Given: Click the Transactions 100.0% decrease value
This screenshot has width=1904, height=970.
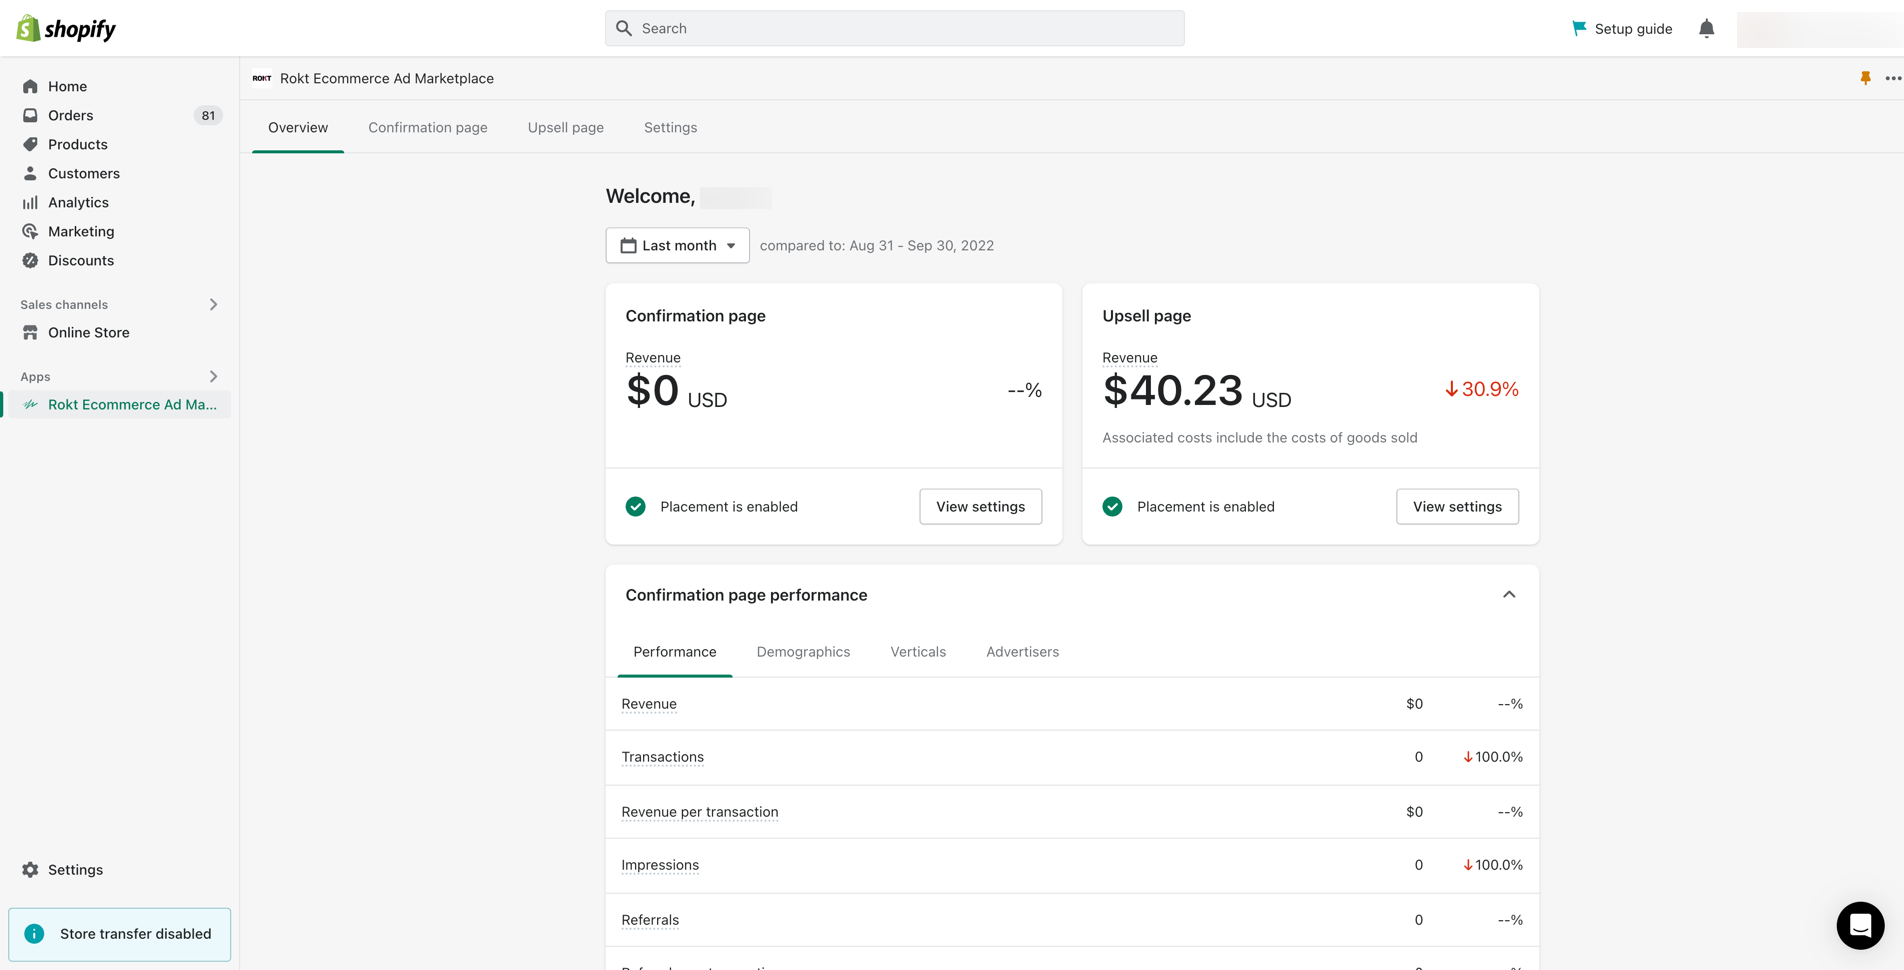Looking at the screenshot, I should [1493, 757].
